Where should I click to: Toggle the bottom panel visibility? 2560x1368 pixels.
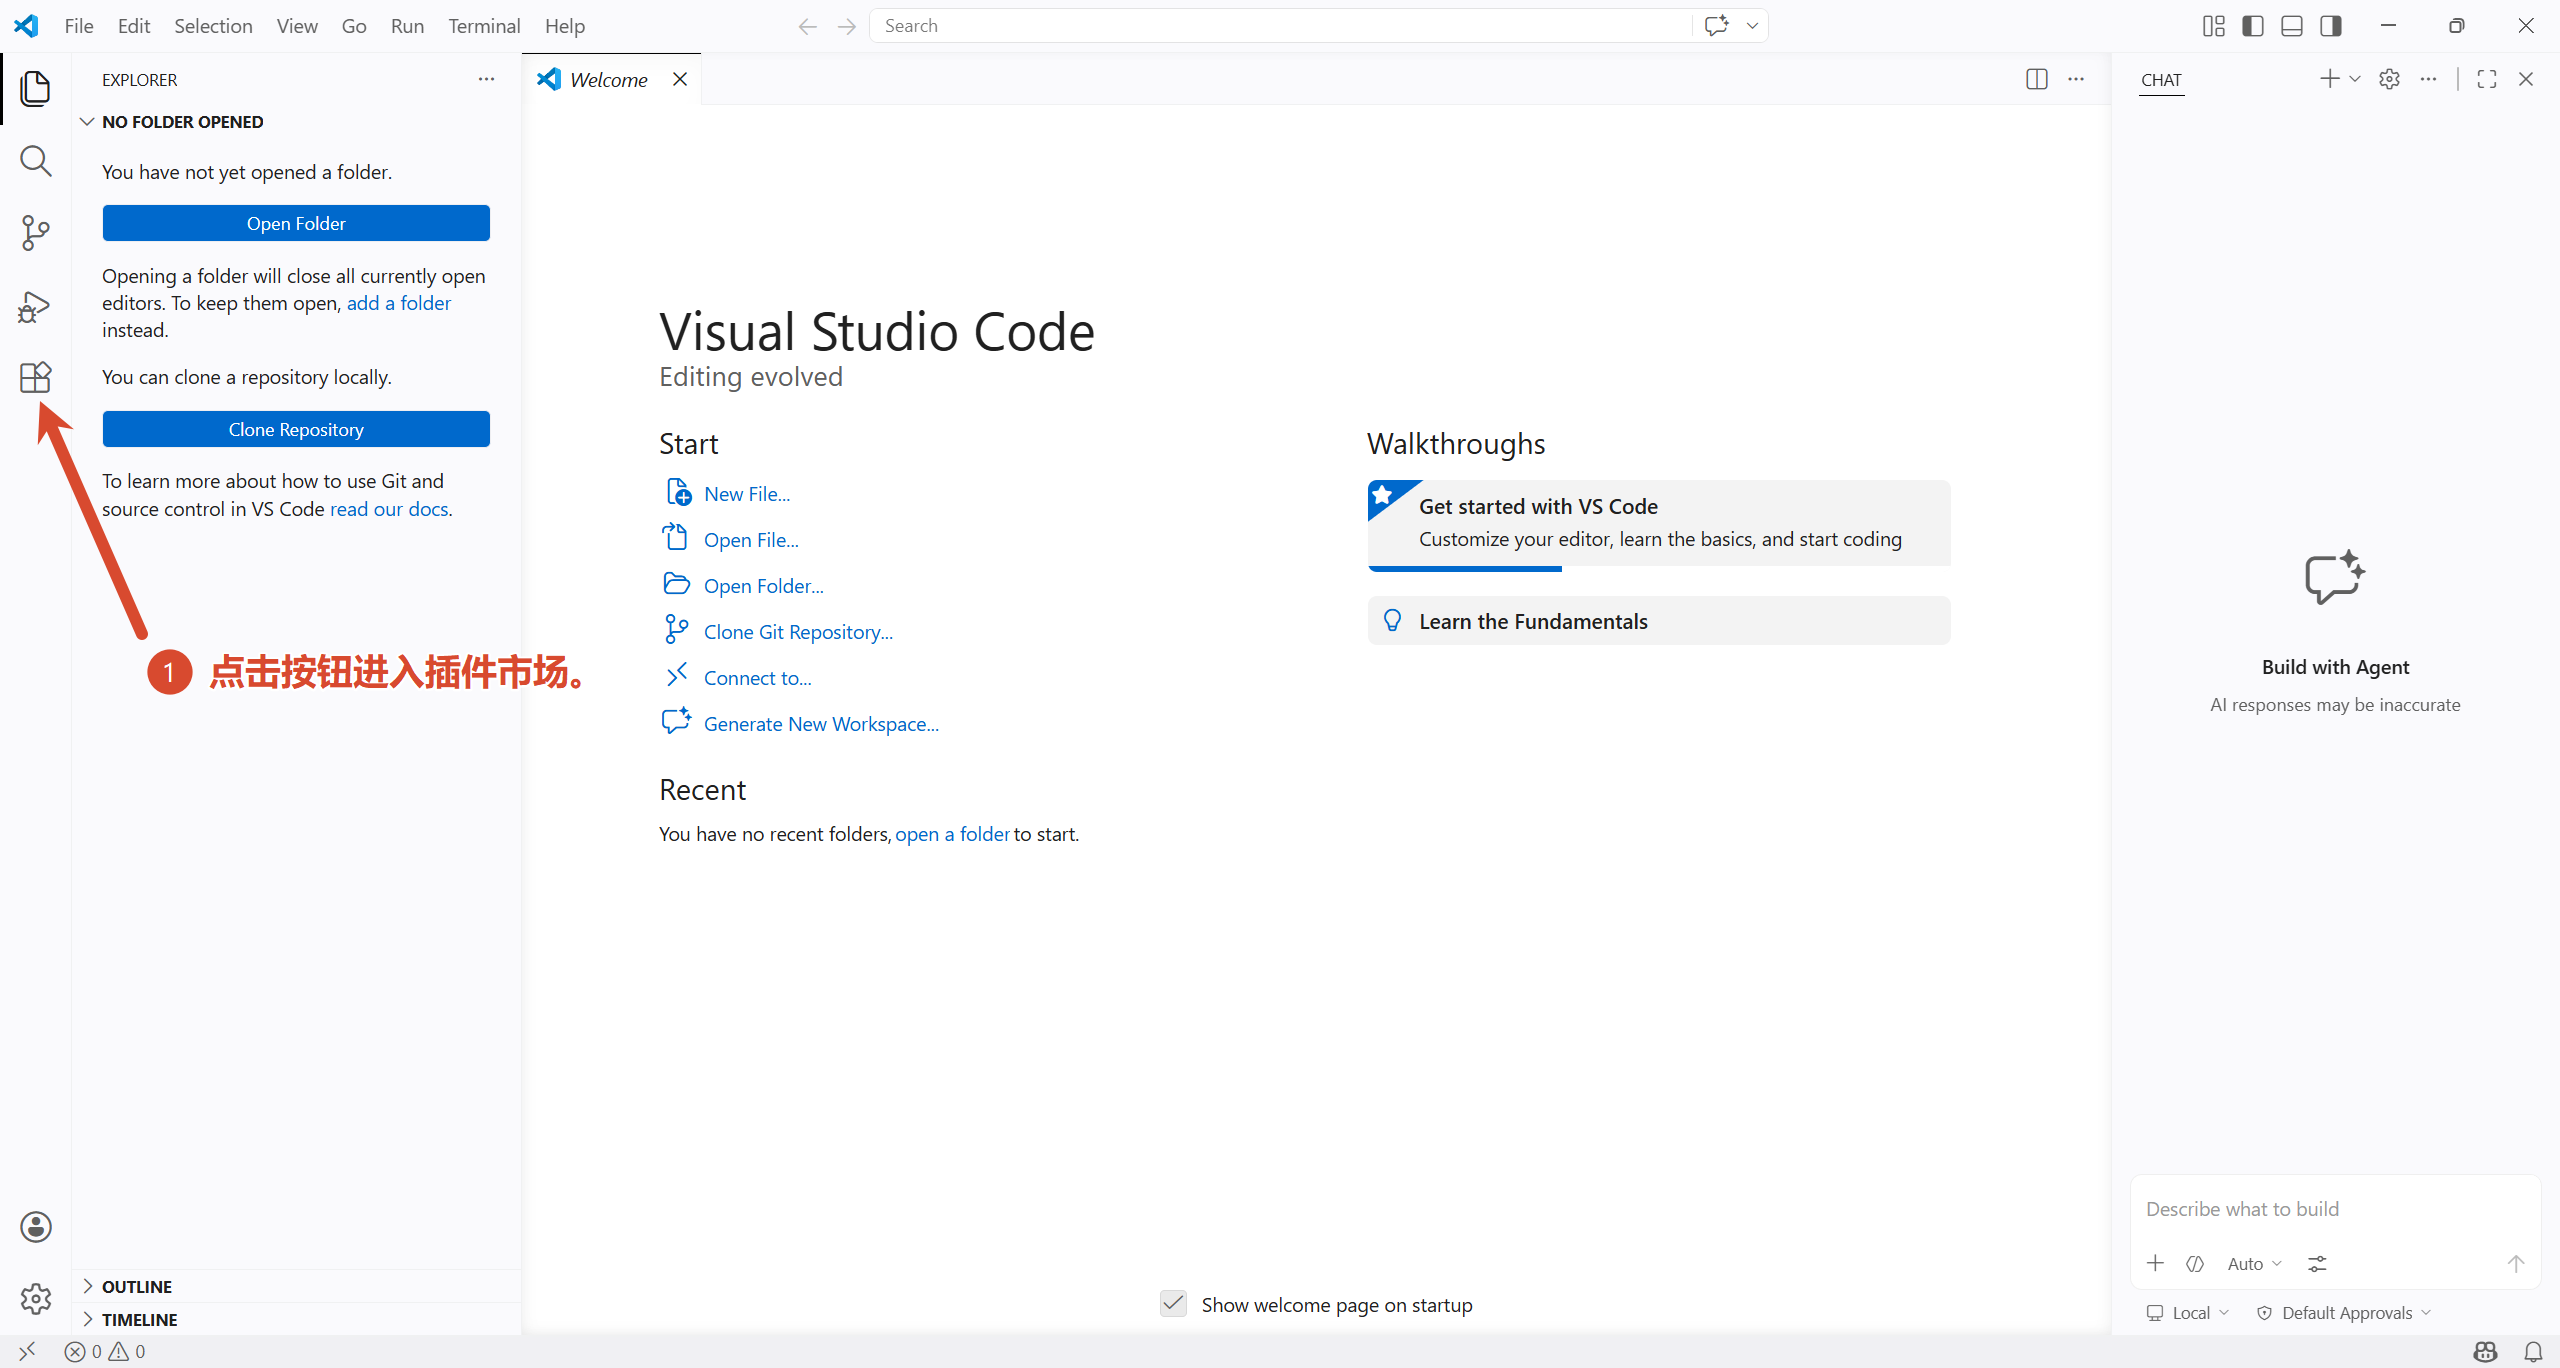point(2292,26)
